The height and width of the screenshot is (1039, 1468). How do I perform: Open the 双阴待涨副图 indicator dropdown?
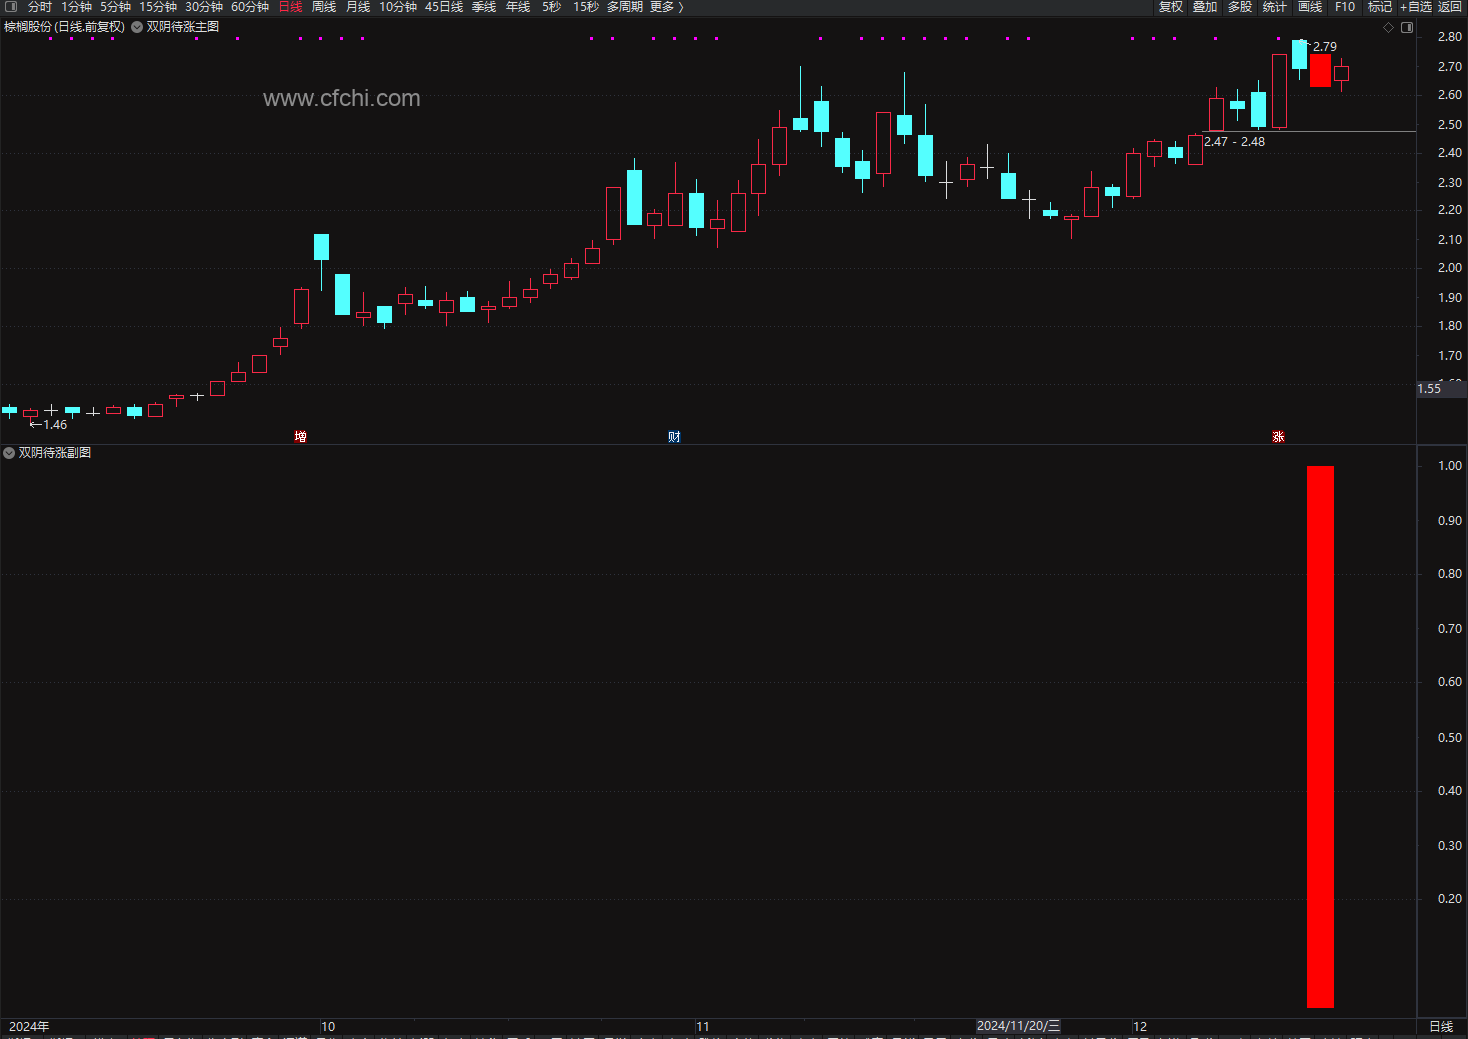pos(9,453)
